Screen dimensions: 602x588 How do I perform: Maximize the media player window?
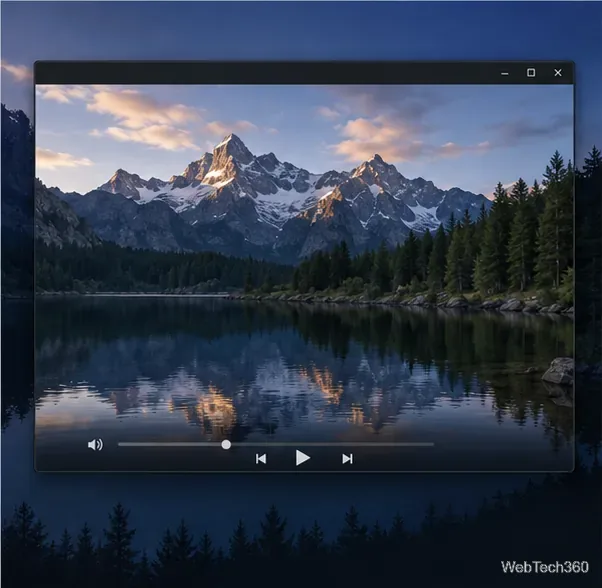coord(531,73)
